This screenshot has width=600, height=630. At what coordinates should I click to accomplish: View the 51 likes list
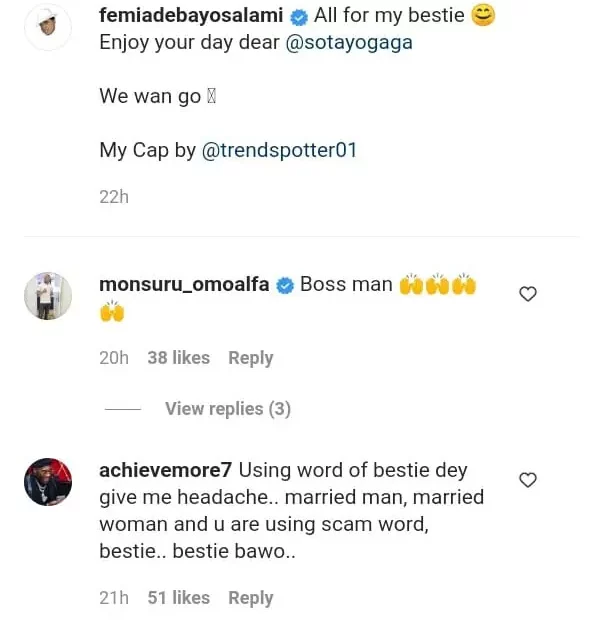[x=178, y=598]
